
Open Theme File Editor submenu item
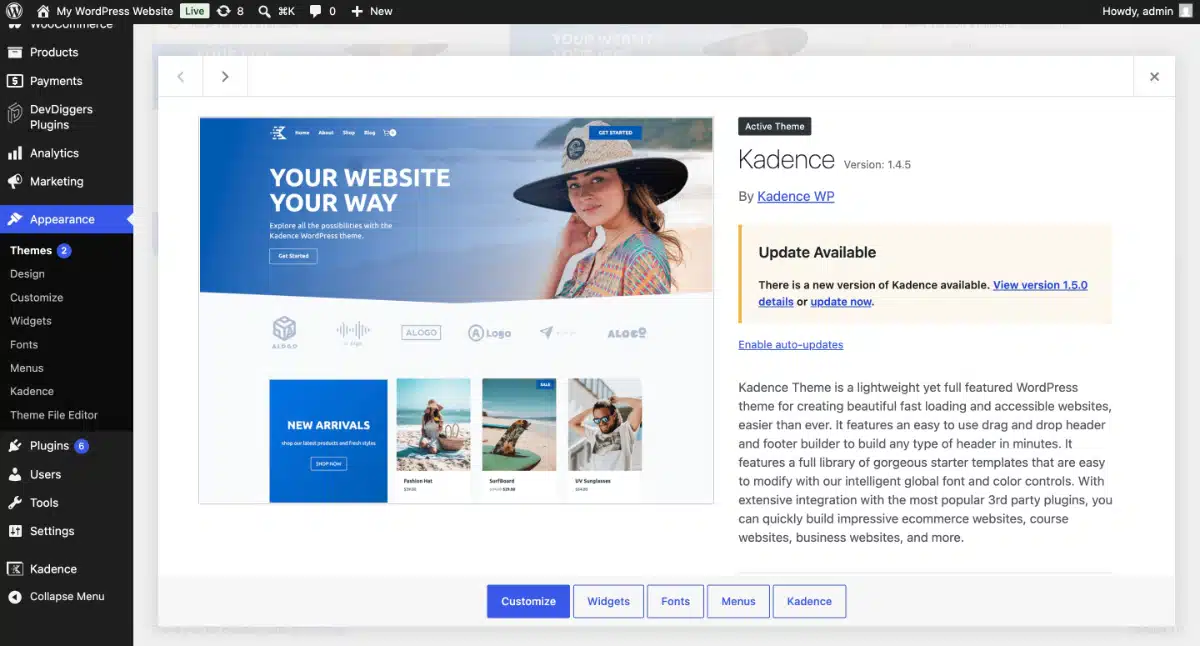point(54,415)
